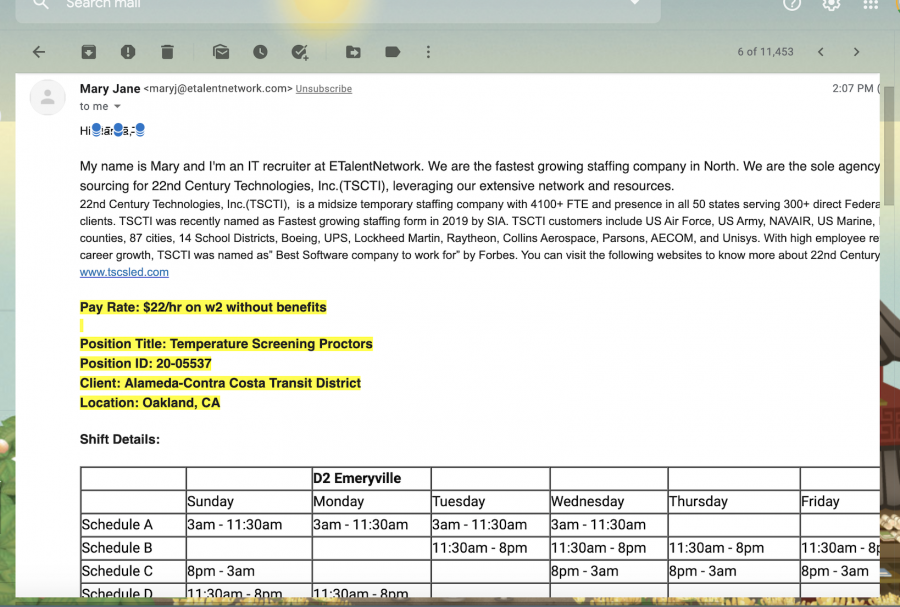Click the Location: Oakland, CA line
Image resolution: width=900 pixels, height=607 pixels.
pos(150,403)
